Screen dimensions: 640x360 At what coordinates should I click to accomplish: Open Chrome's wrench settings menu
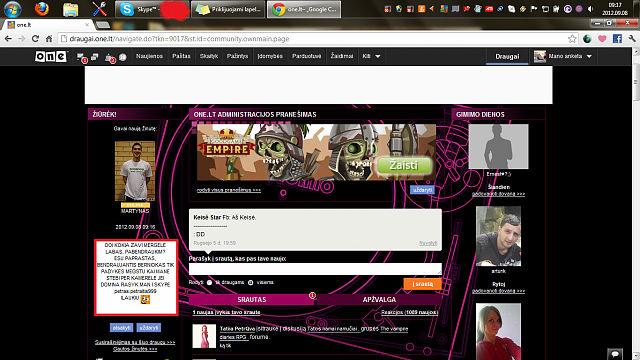(632, 39)
